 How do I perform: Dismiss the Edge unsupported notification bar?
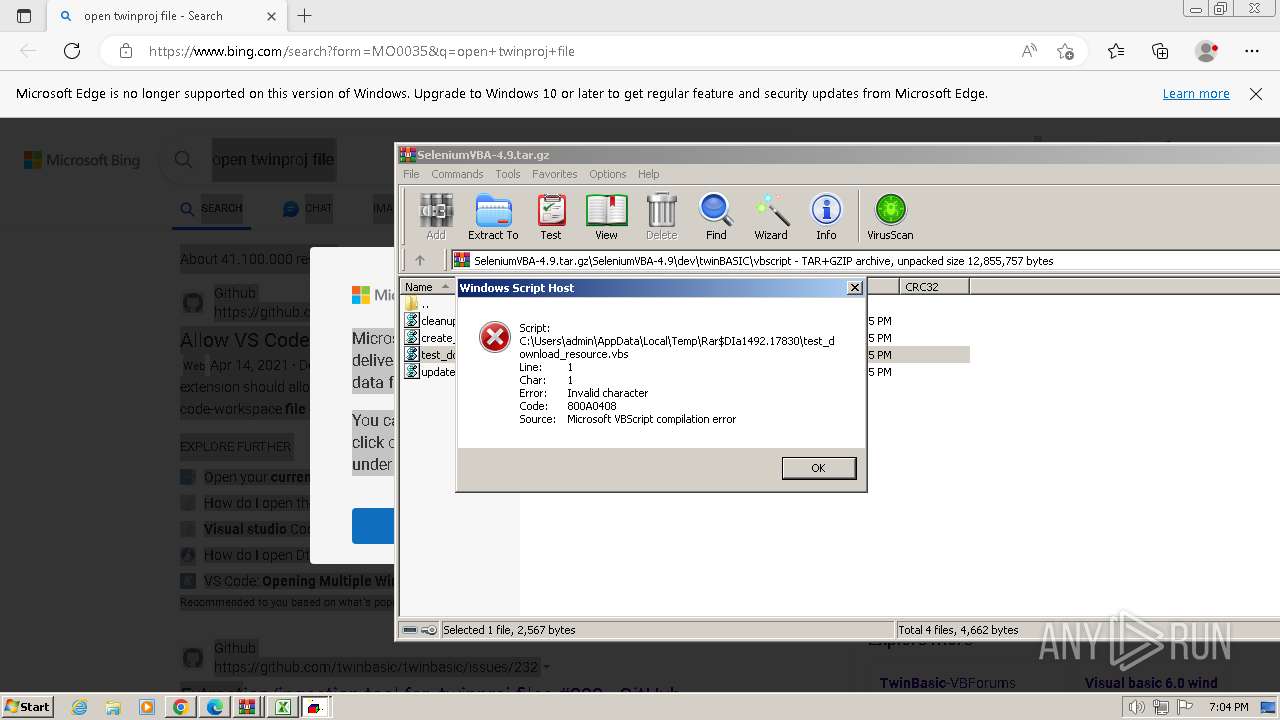click(1256, 94)
